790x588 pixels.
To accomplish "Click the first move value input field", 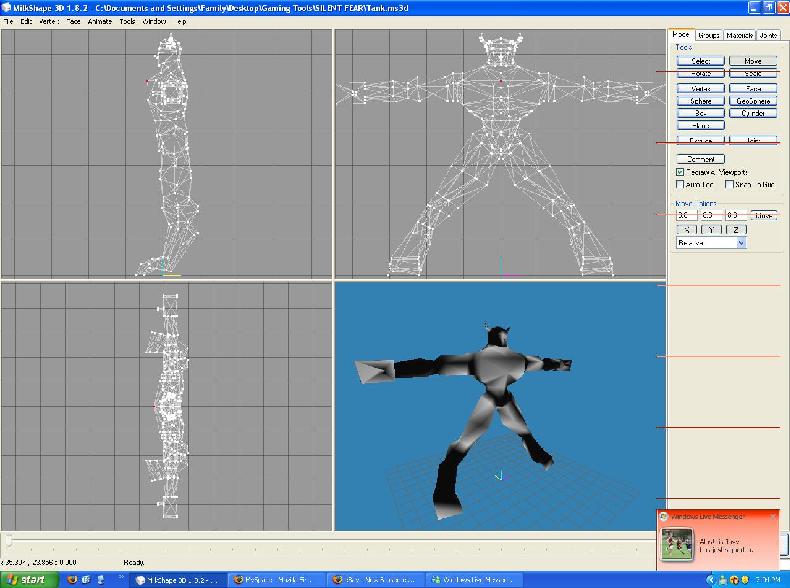I will pyautogui.click(x=685, y=215).
